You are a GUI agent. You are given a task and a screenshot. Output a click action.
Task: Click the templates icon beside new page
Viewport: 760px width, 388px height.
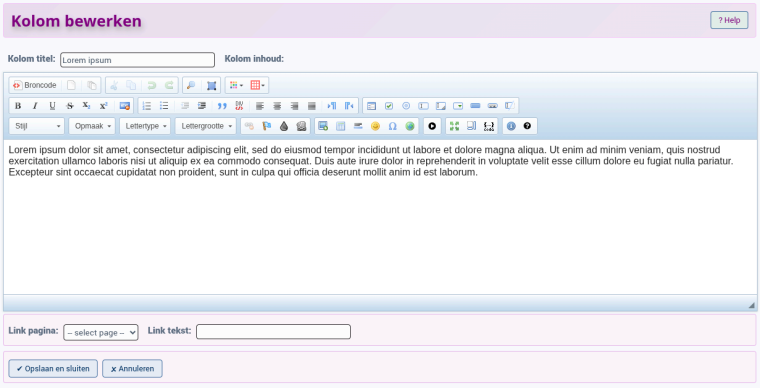pos(92,85)
